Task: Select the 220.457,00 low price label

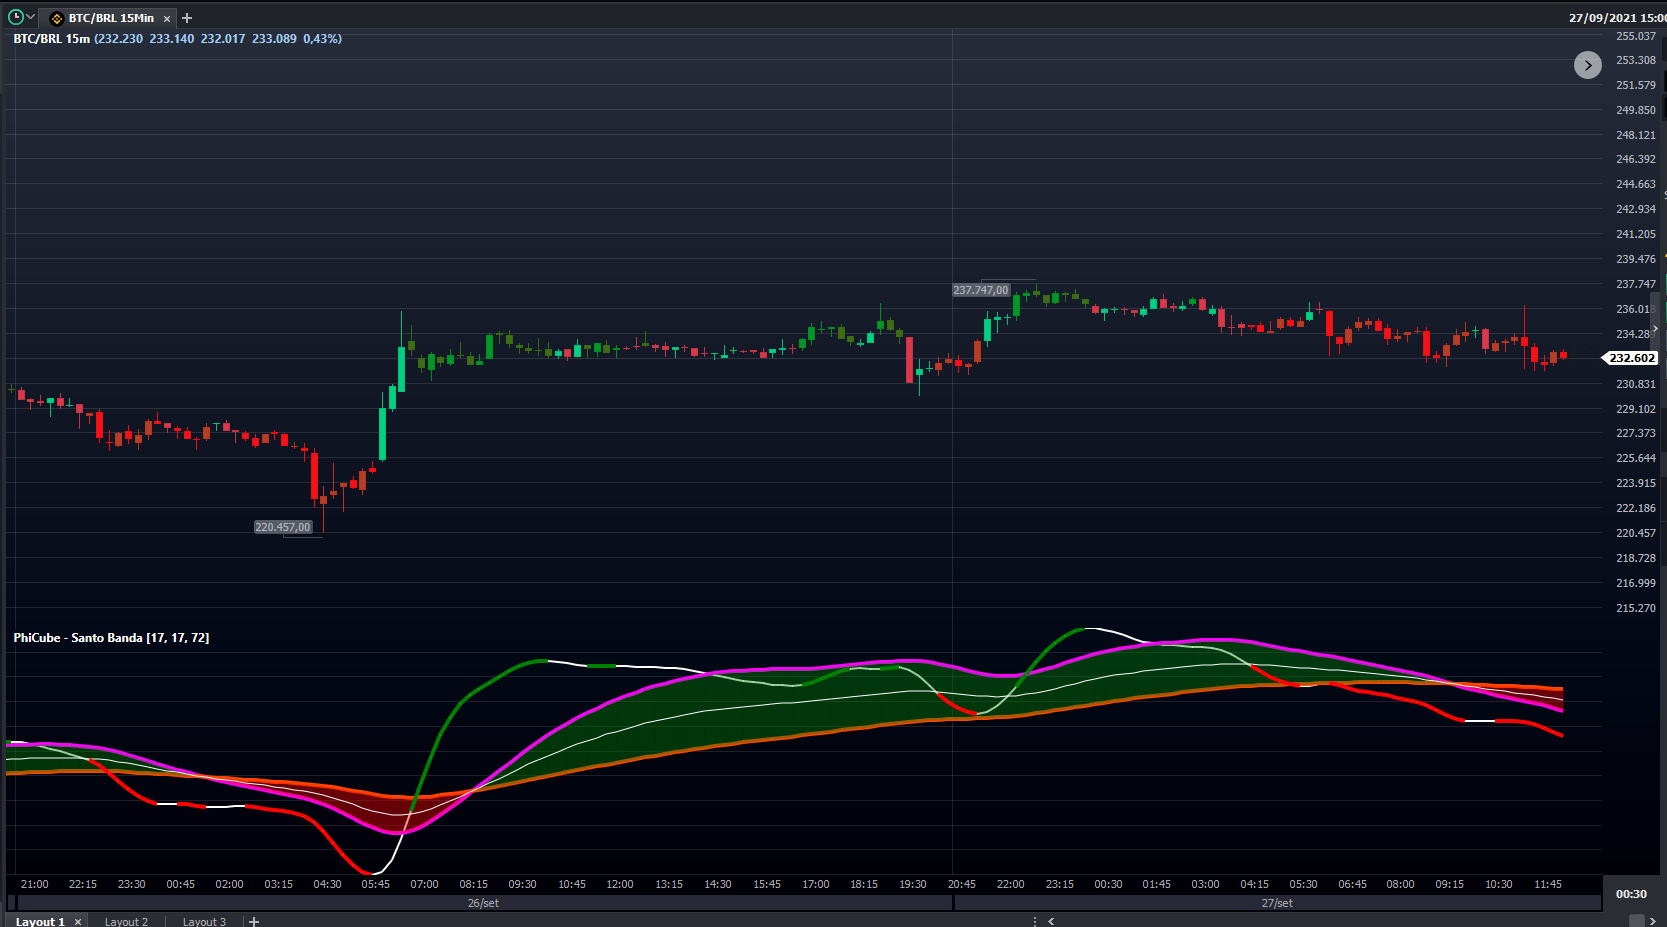Action: pyautogui.click(x=283, y=527)
